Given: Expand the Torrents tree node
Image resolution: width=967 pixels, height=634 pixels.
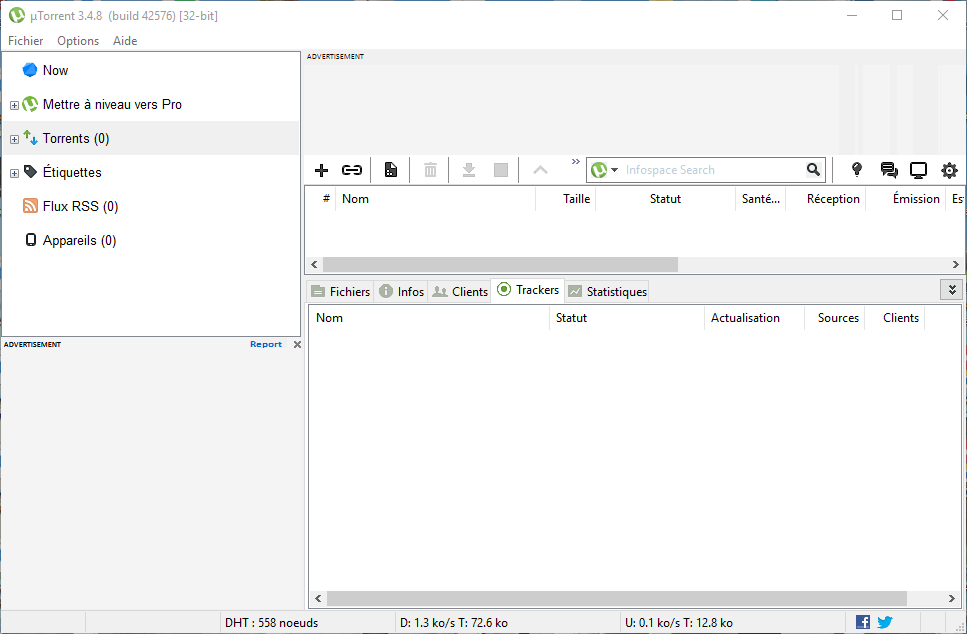Looking at the screenshot, I should (x=14, y=139).
